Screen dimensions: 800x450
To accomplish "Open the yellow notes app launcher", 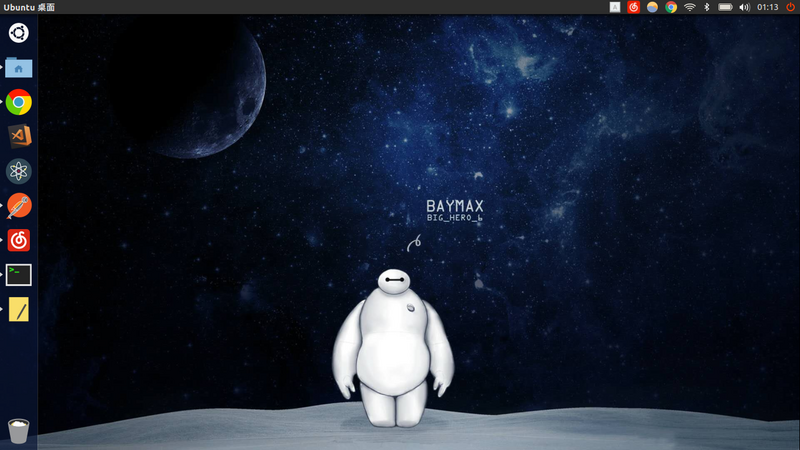I will point(18,310).
